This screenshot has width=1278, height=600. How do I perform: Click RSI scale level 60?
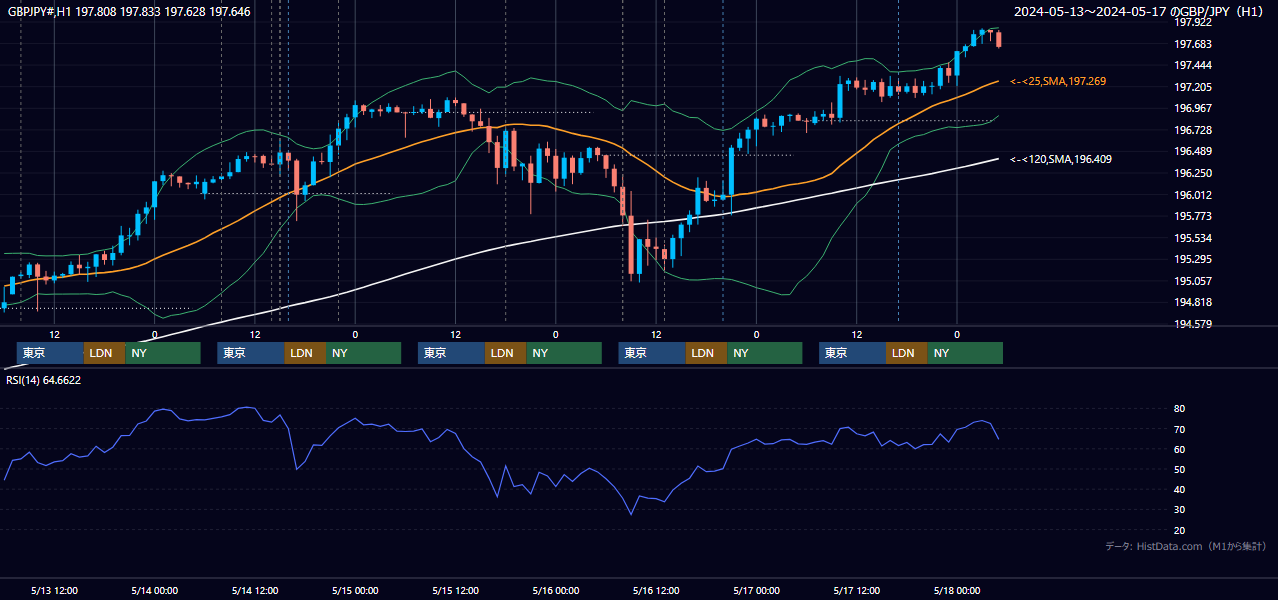(x=1180, y=449)
